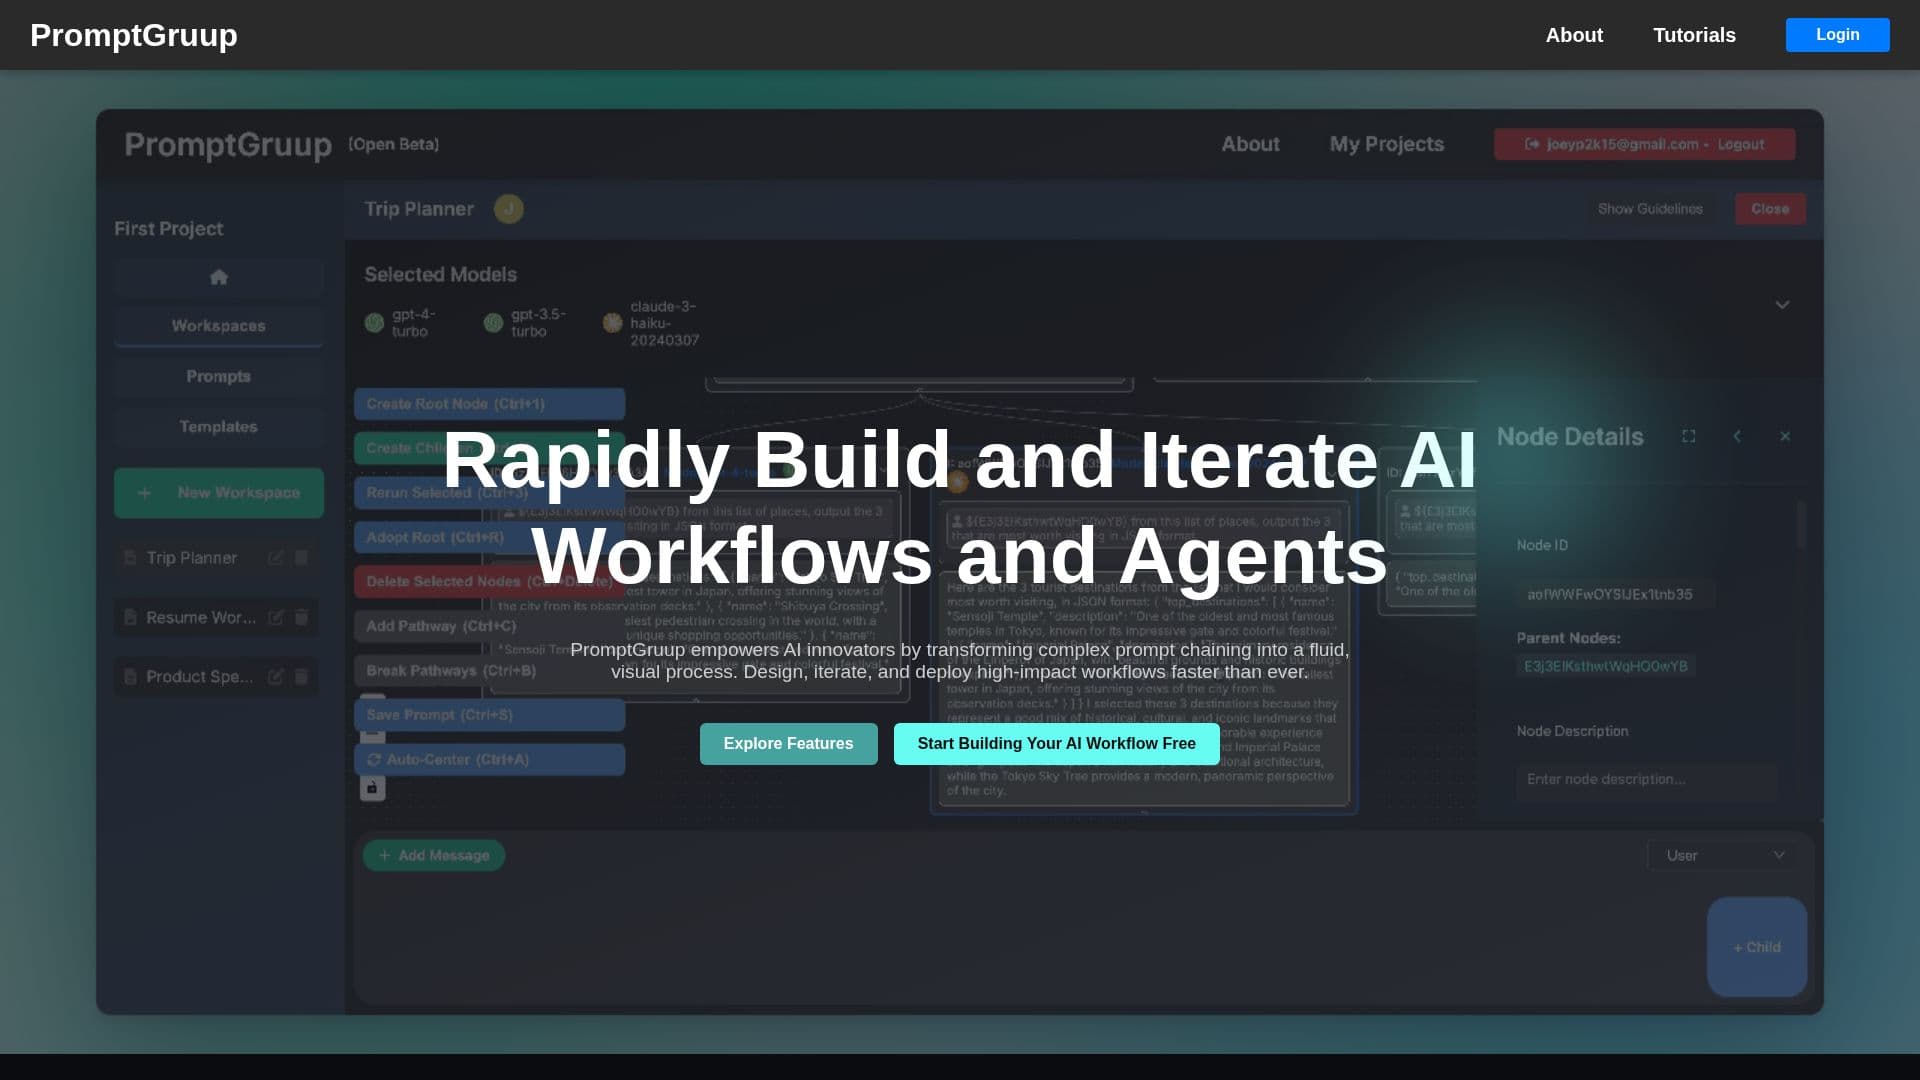The height and width of the screenshot is (1080, 1920).
Task: Click Create Root Node (Ctrl+1)
Action: (489, 404)
